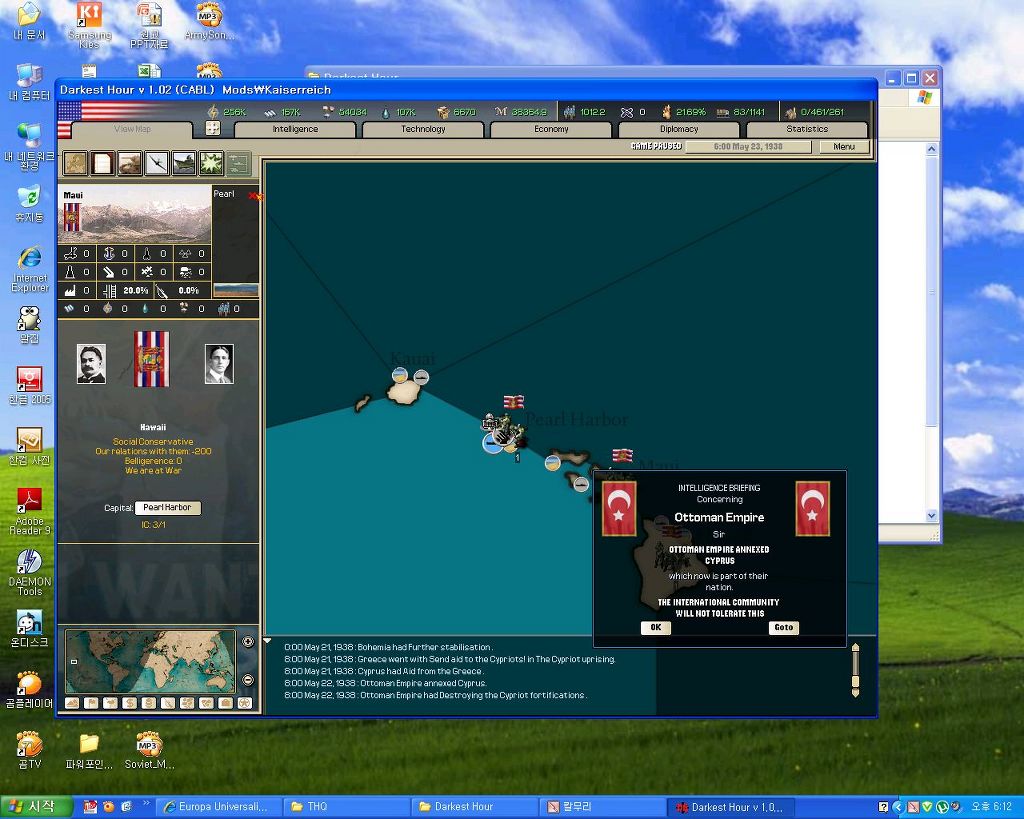Open Internet Explorer desktop icon
The image size is (1024, 819).
[x=29, y=268]
